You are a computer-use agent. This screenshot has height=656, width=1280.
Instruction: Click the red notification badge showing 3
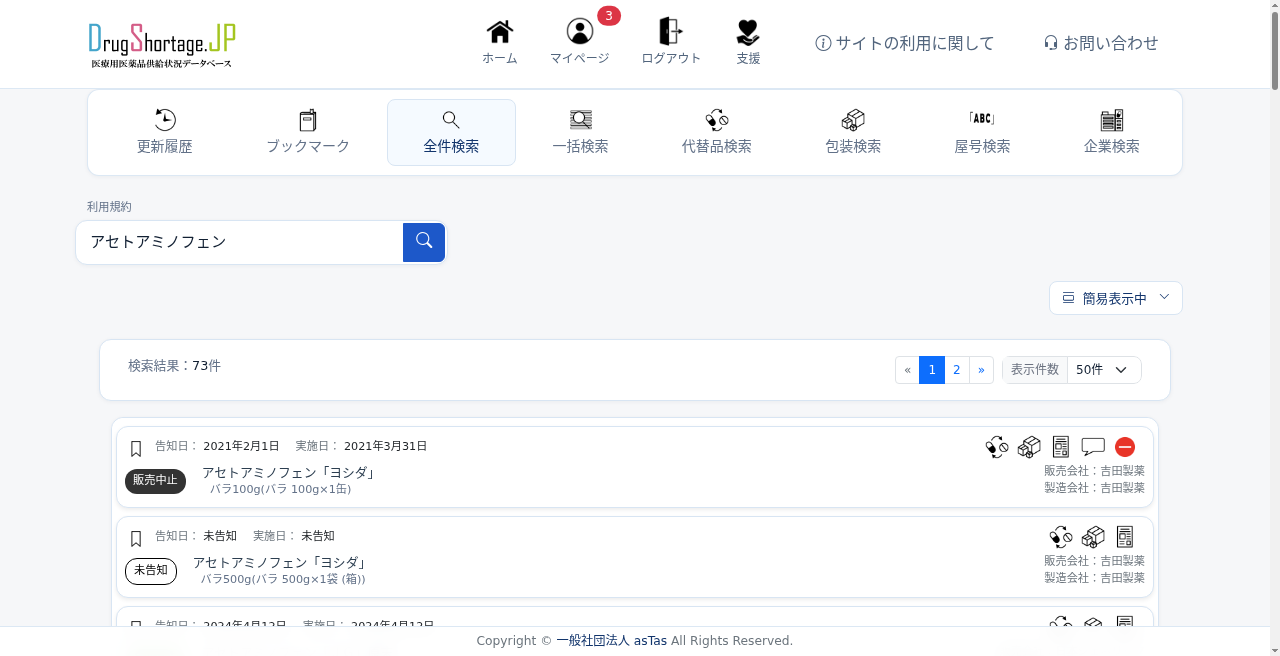tap(609, 16)
